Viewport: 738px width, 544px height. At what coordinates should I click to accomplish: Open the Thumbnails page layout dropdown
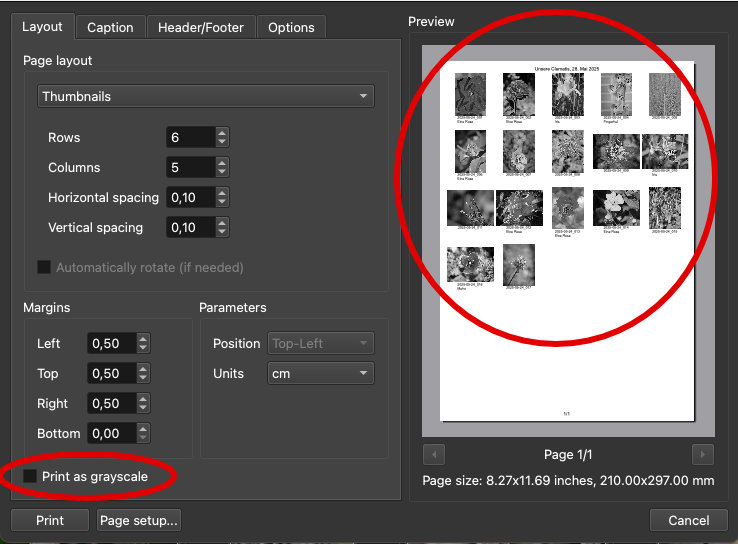pos(206,97)
